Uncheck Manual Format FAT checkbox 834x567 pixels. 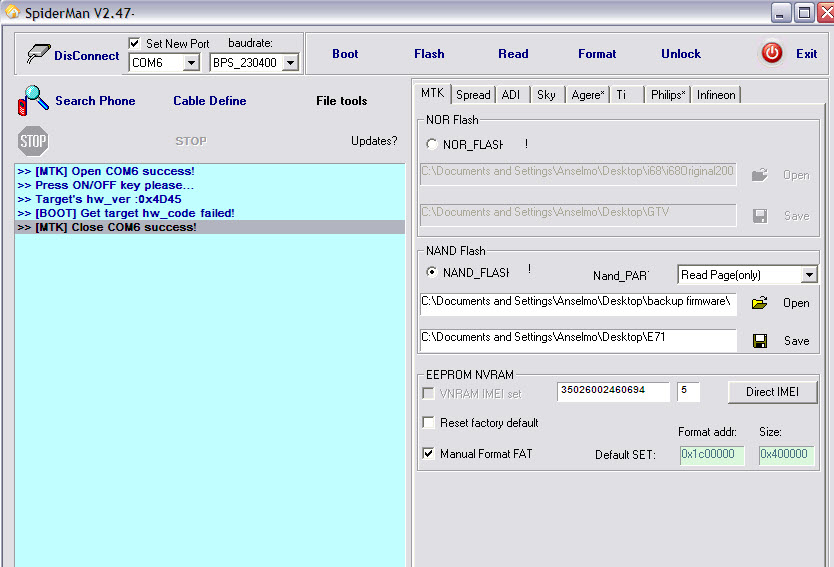coord(428,453)
